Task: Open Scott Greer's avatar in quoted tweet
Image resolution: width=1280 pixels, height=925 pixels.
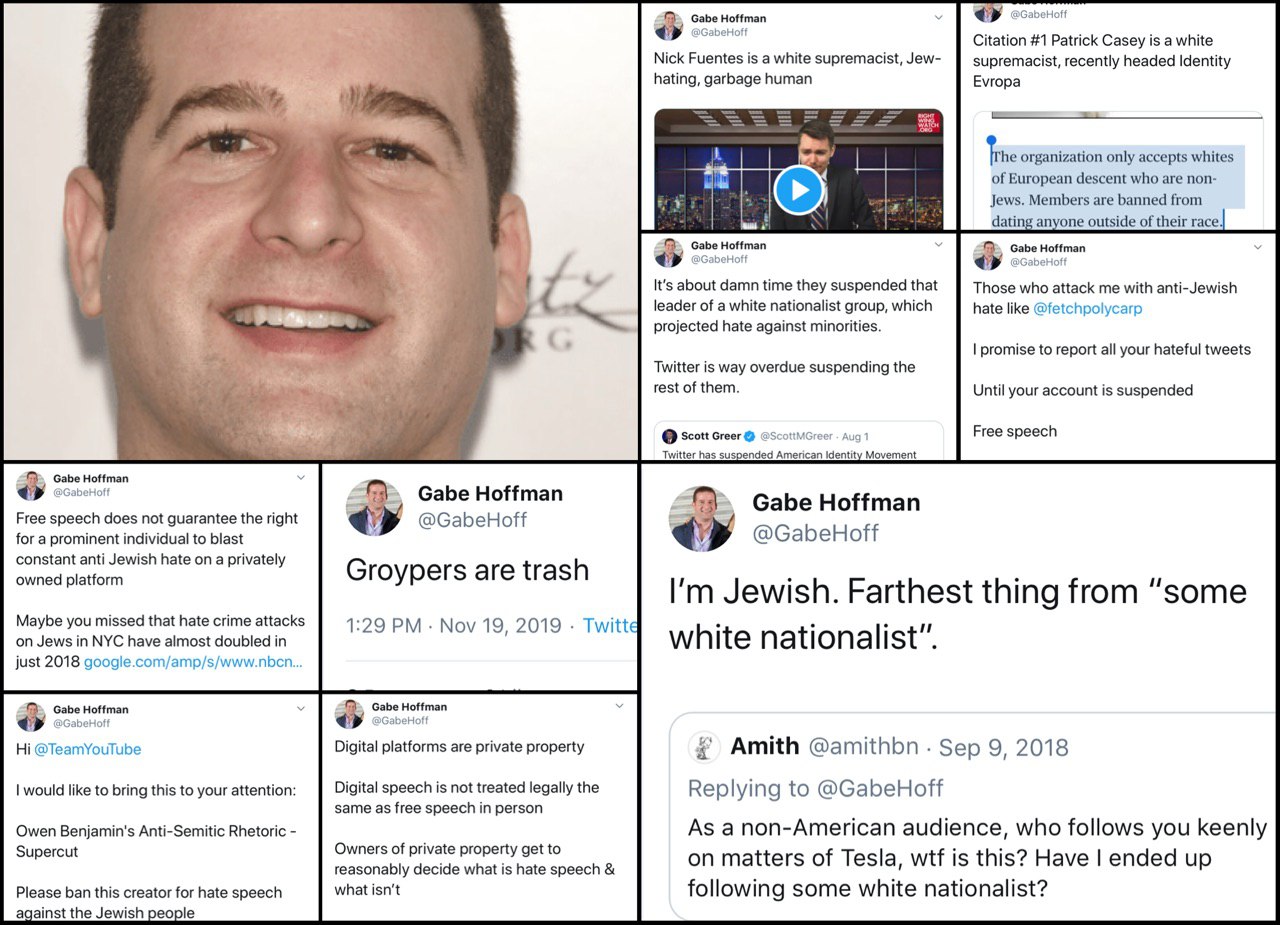Action: pyautogui.click(x=670, y=436)
